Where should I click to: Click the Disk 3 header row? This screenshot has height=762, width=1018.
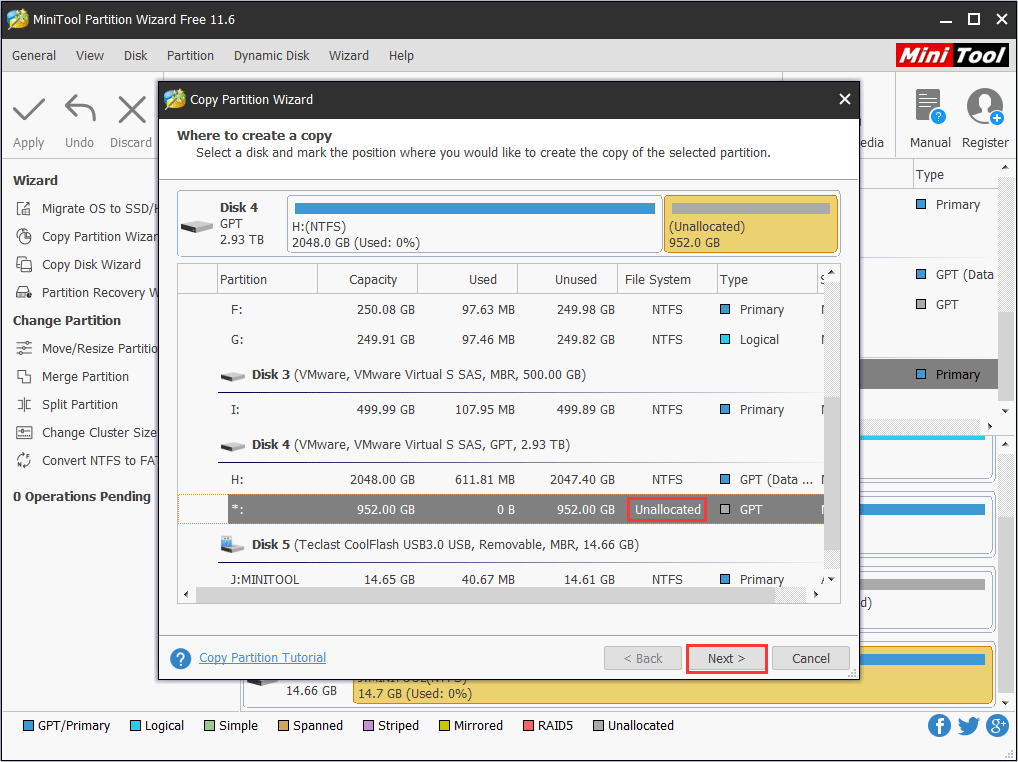pos(521,375)
